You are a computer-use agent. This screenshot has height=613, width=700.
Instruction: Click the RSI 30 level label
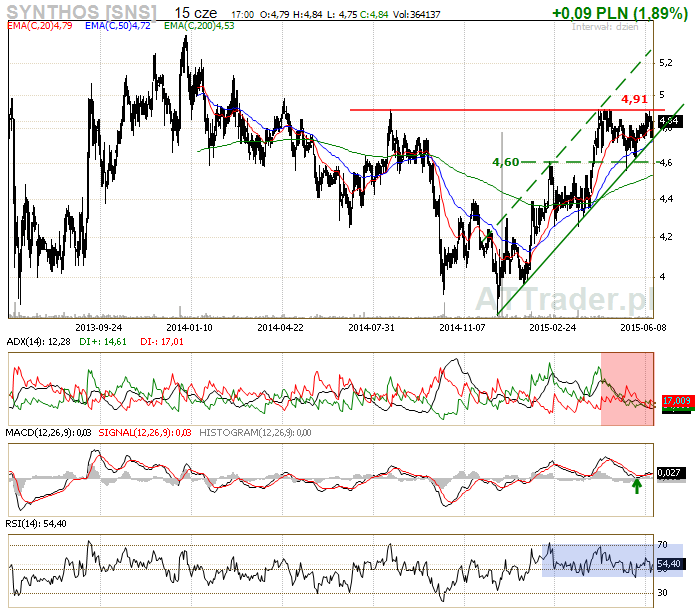tap(662, 593)
